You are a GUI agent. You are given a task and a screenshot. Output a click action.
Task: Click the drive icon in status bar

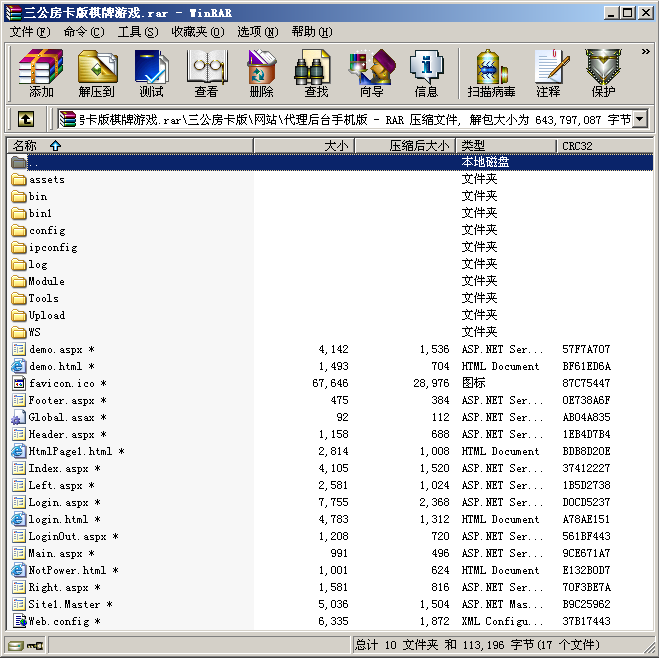(x=15, y=646)
